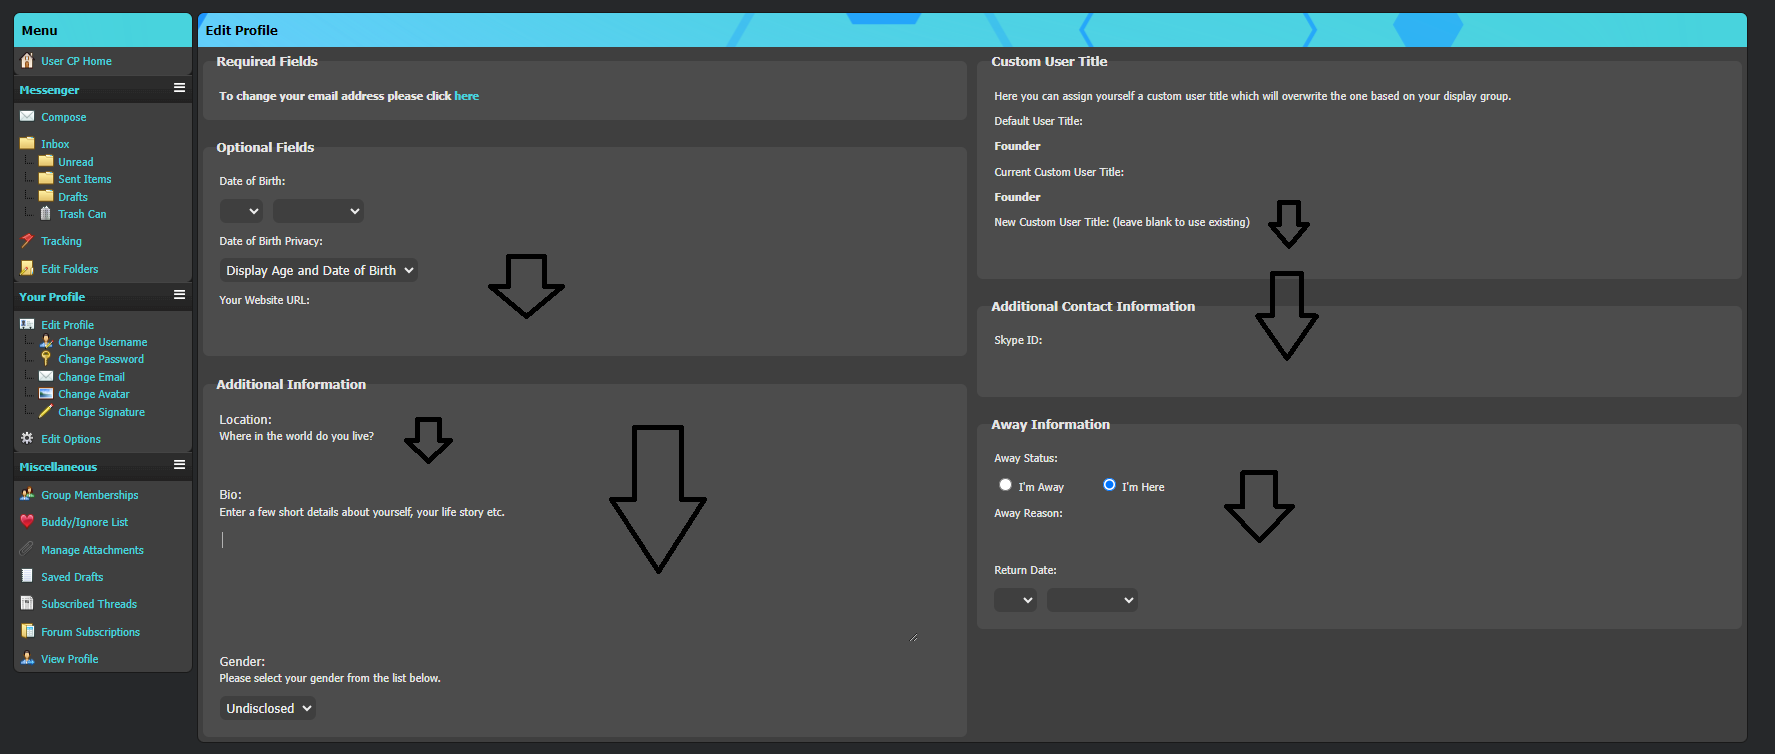Open the Trash Can link

[82, 214]
